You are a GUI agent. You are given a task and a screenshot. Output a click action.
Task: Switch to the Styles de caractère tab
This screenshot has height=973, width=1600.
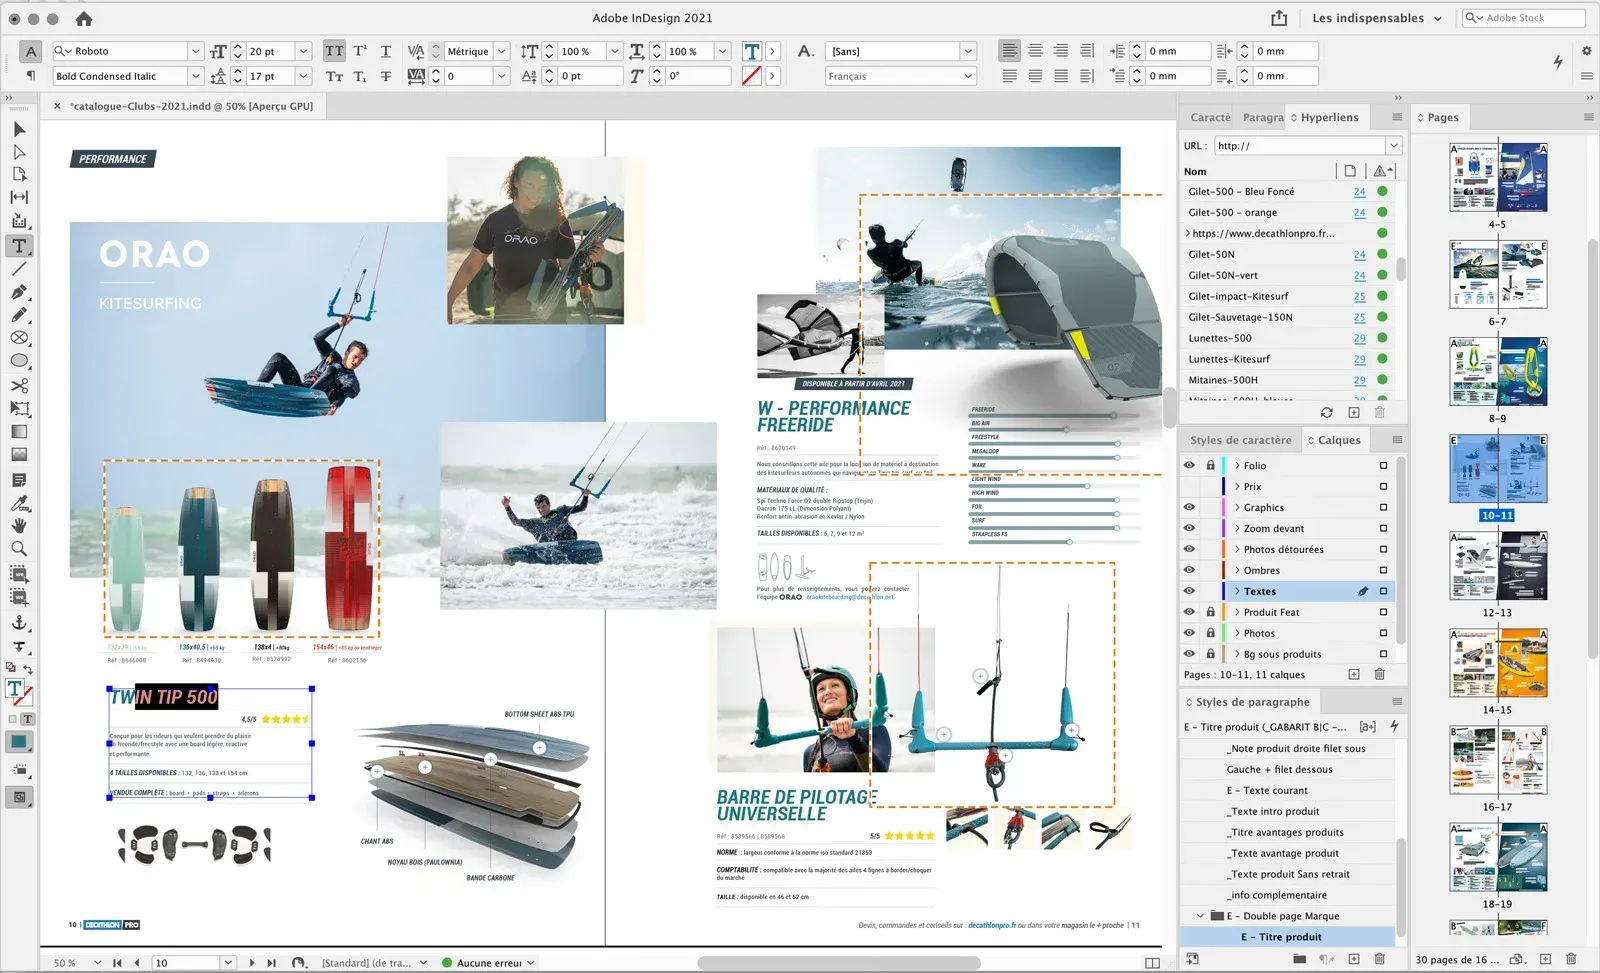[x=1240, y=440]
